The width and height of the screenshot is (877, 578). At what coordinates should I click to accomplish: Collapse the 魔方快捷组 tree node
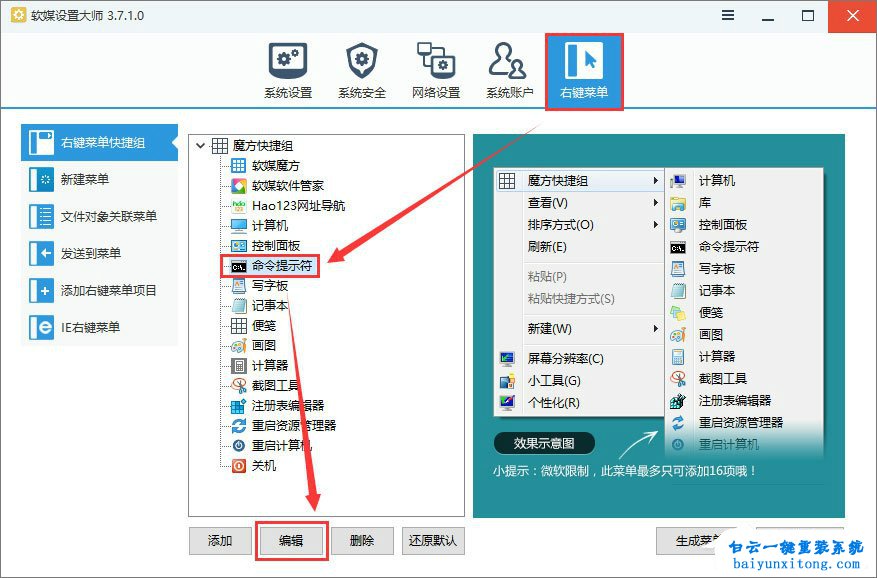pyautogui.click(x=200, y=143)
